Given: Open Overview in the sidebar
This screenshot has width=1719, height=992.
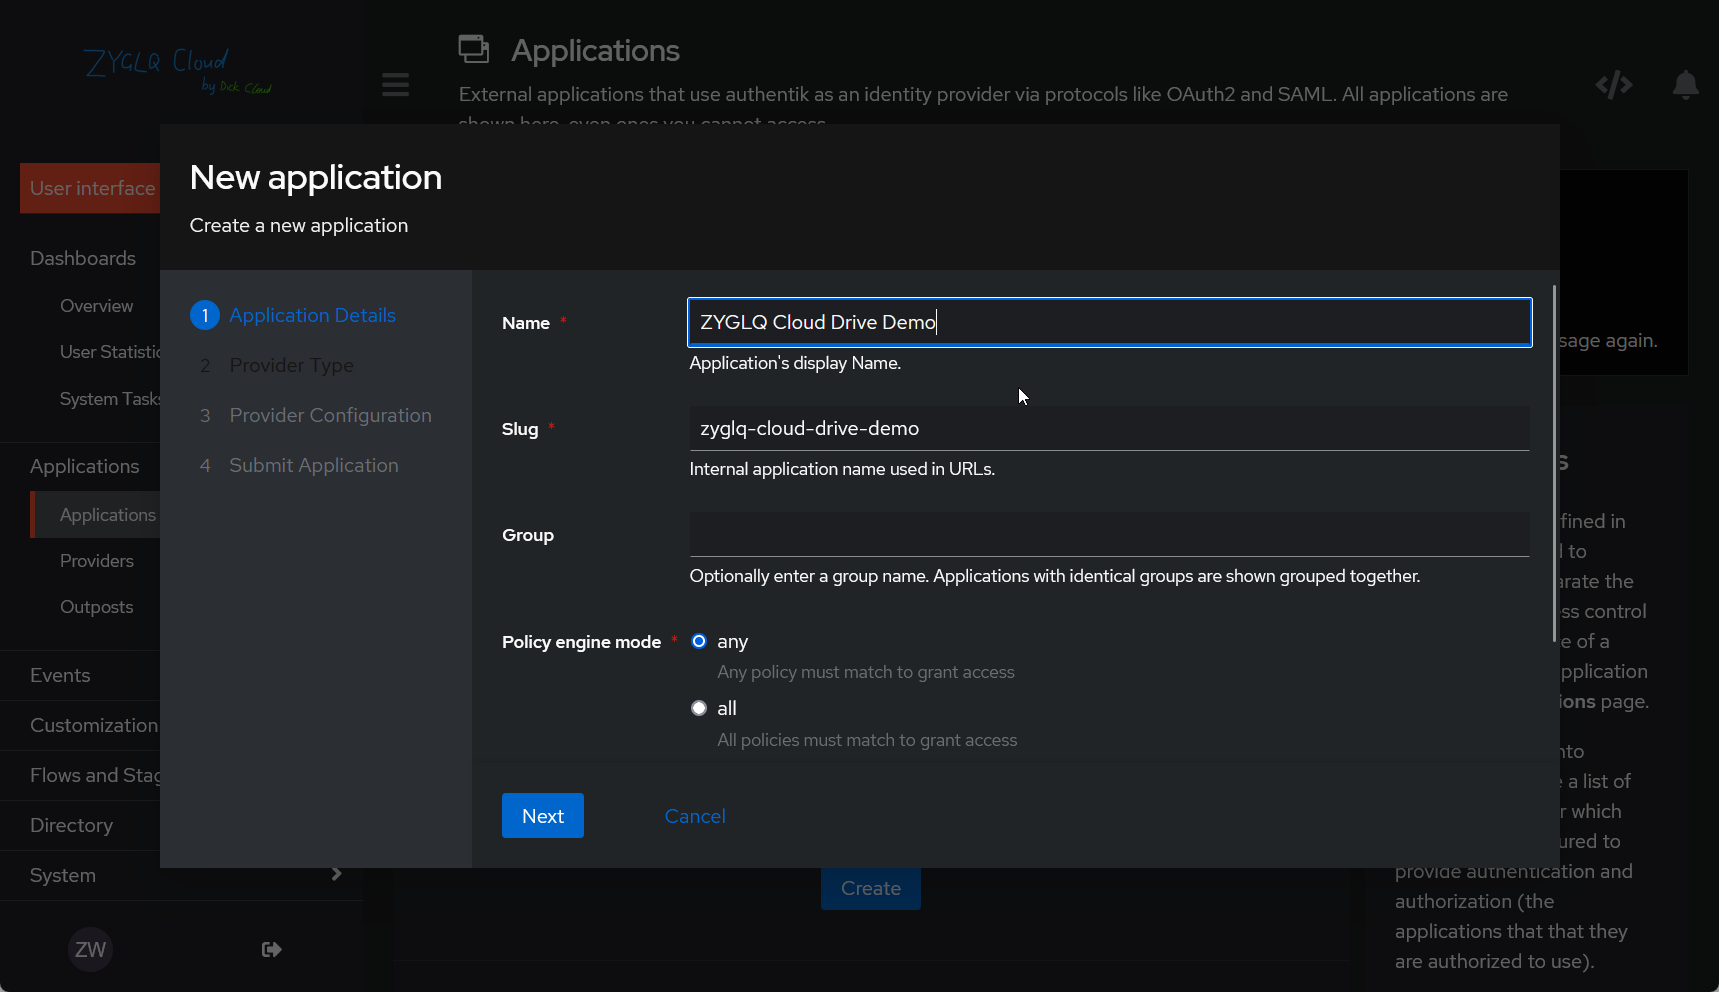Looking at the screenshot, I should 96,306.
